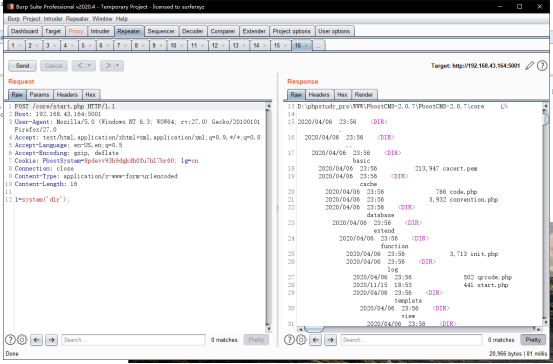
Task: Click the response vertical scrollbar
Action: pyautogui.click(x=546, y=213)
